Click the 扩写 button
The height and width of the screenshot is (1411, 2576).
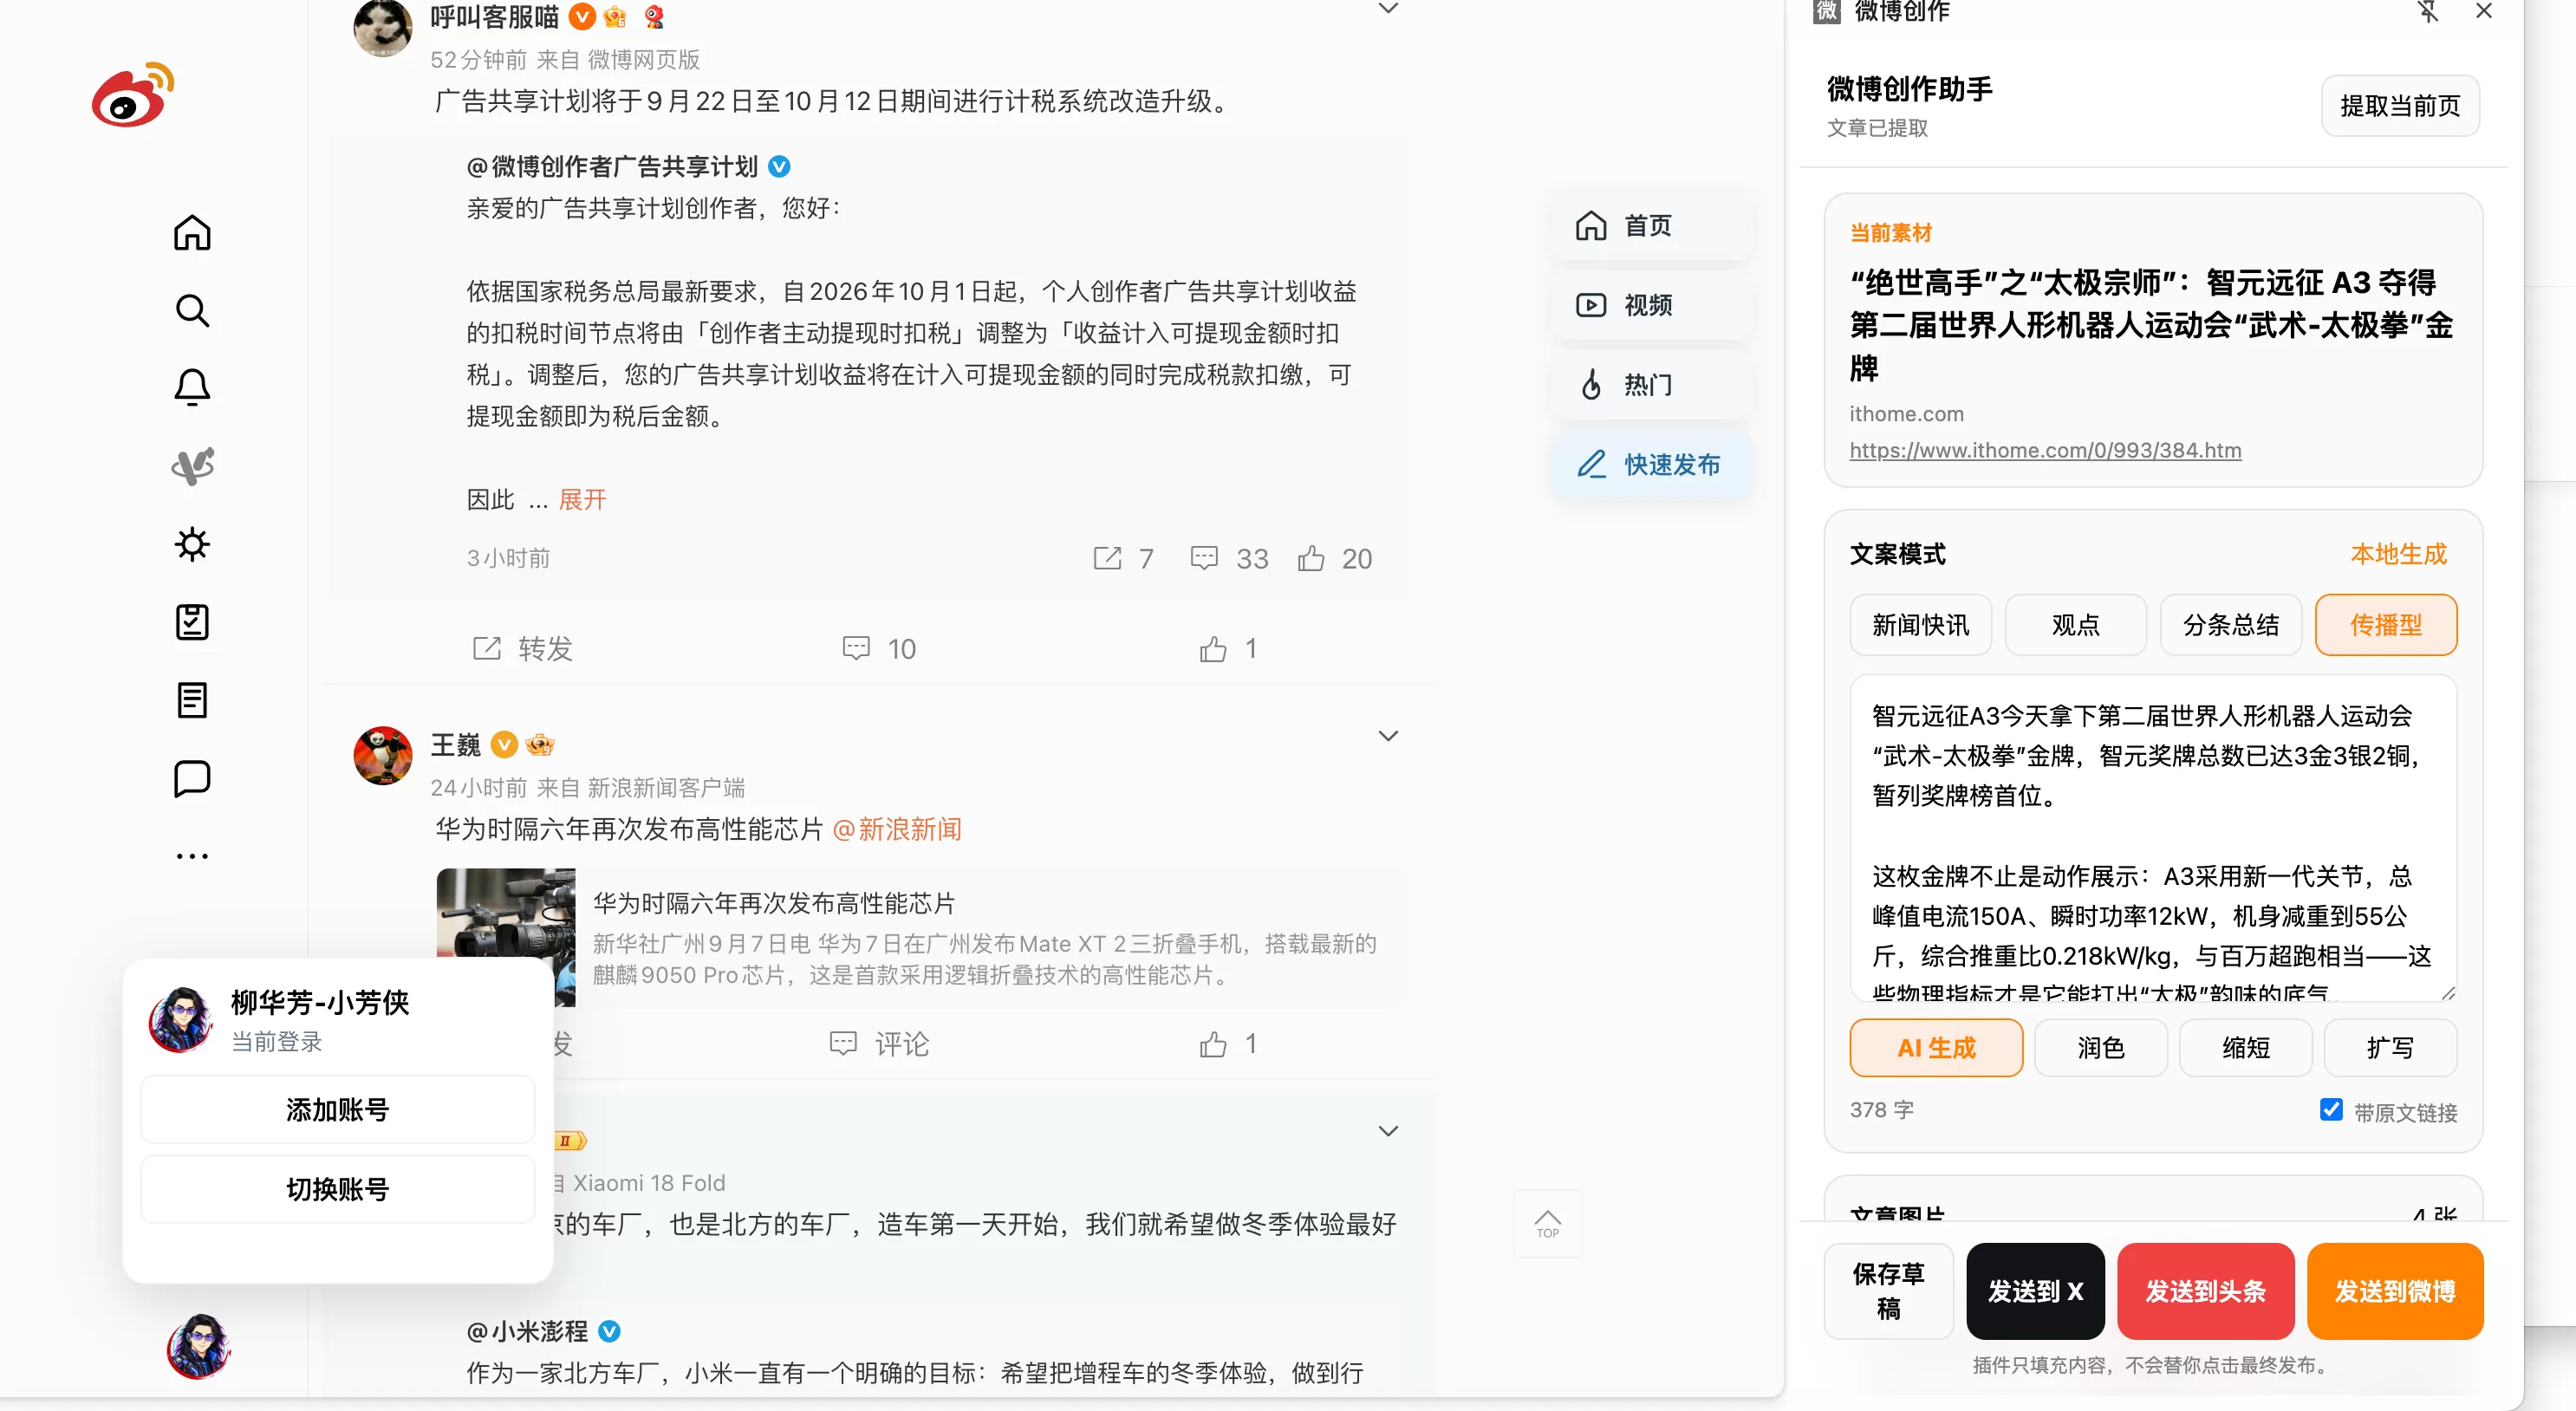pos(2390,1047)
